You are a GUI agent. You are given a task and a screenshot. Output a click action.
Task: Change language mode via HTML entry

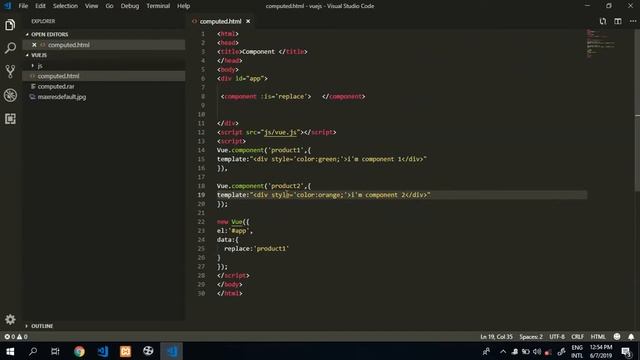[598, 337]
